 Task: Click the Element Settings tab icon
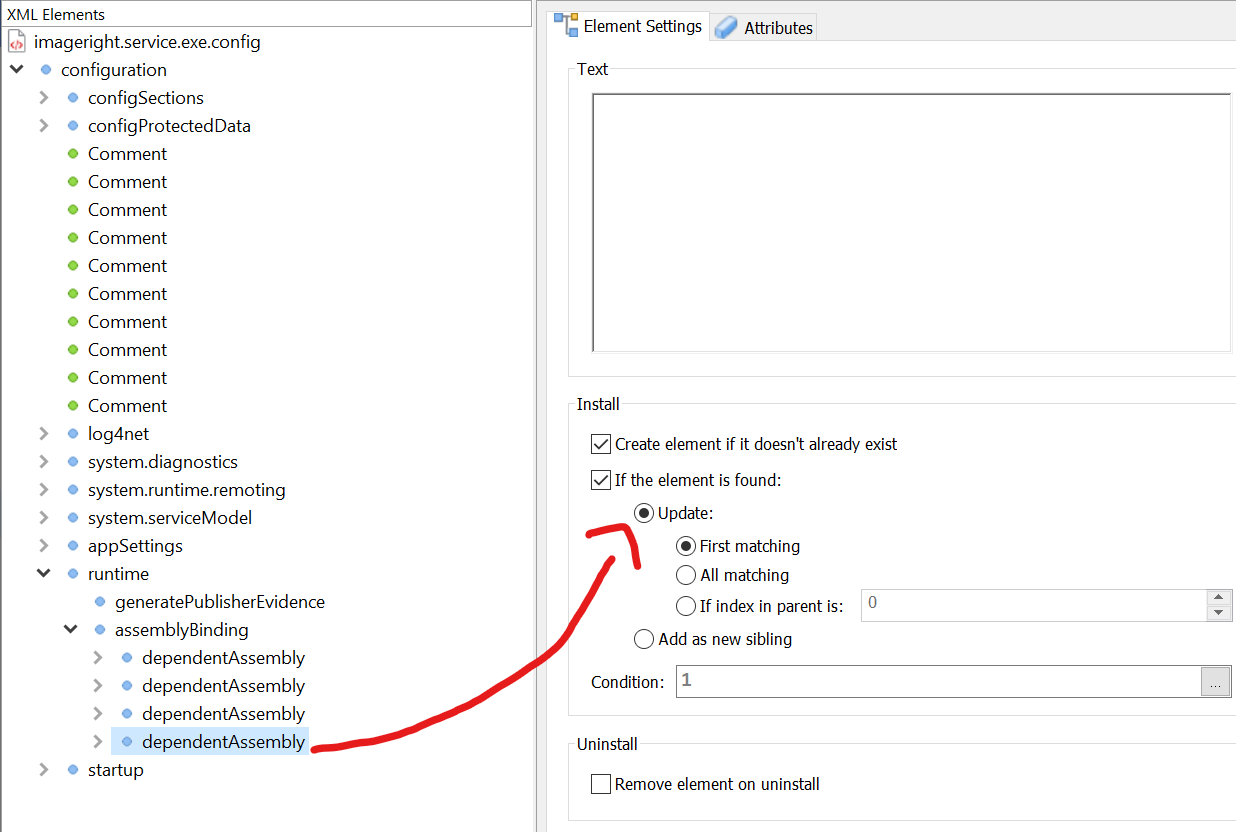567,26
